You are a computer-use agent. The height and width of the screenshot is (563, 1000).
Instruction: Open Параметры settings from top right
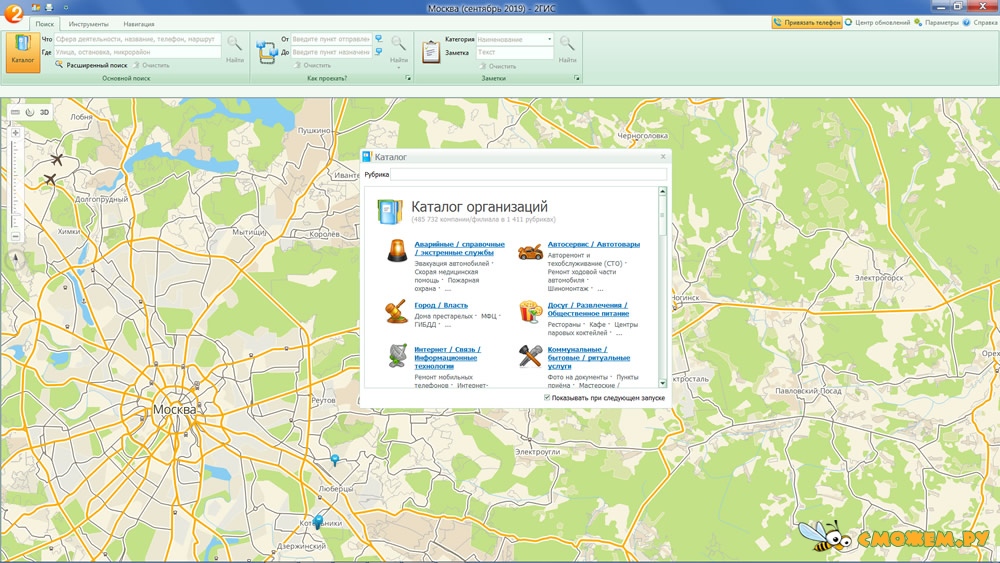936,22
